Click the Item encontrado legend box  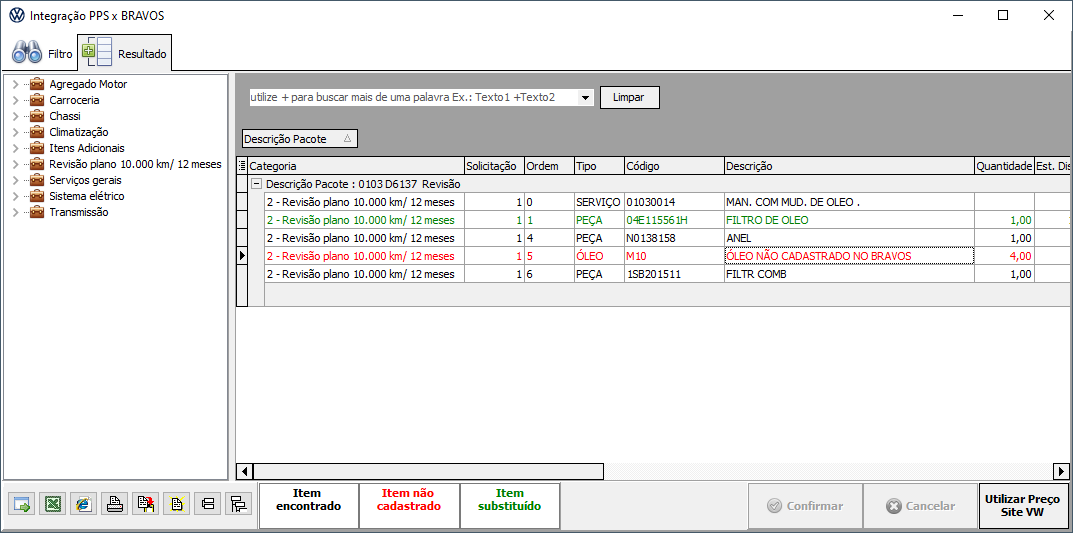309,506
